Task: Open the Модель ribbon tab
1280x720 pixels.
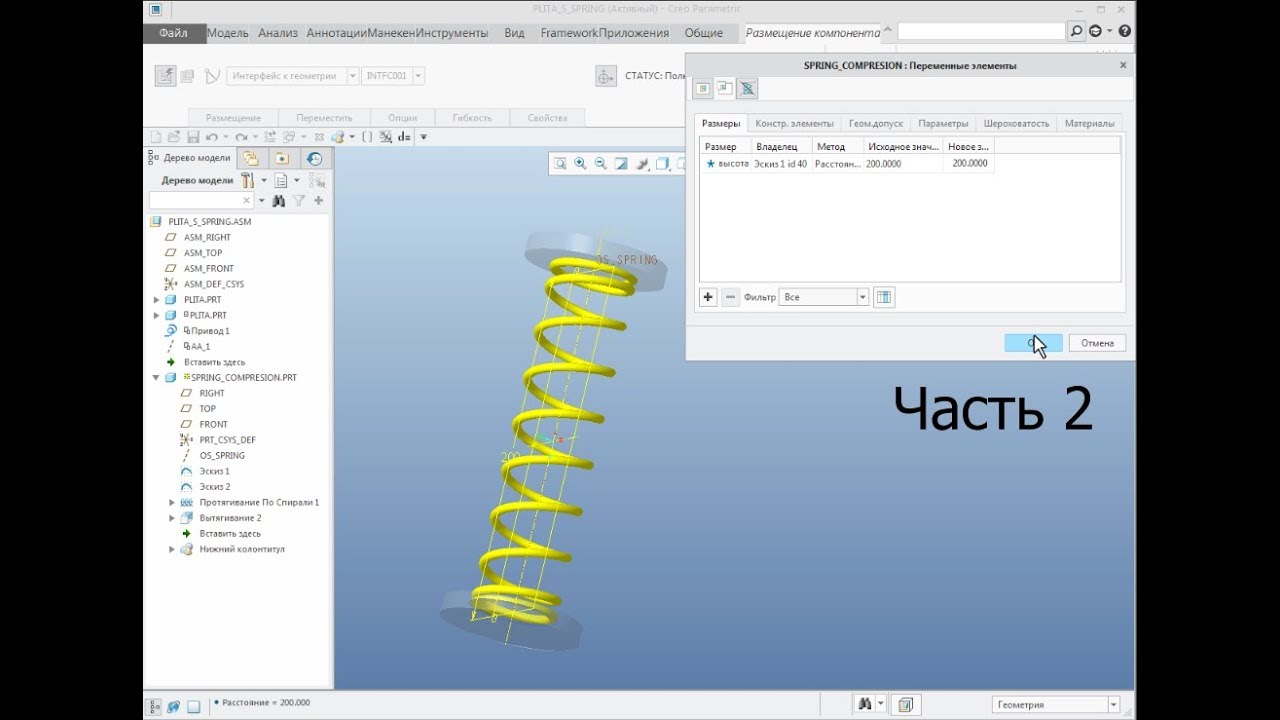Action: pyautogui.click(x=228, y=33)
